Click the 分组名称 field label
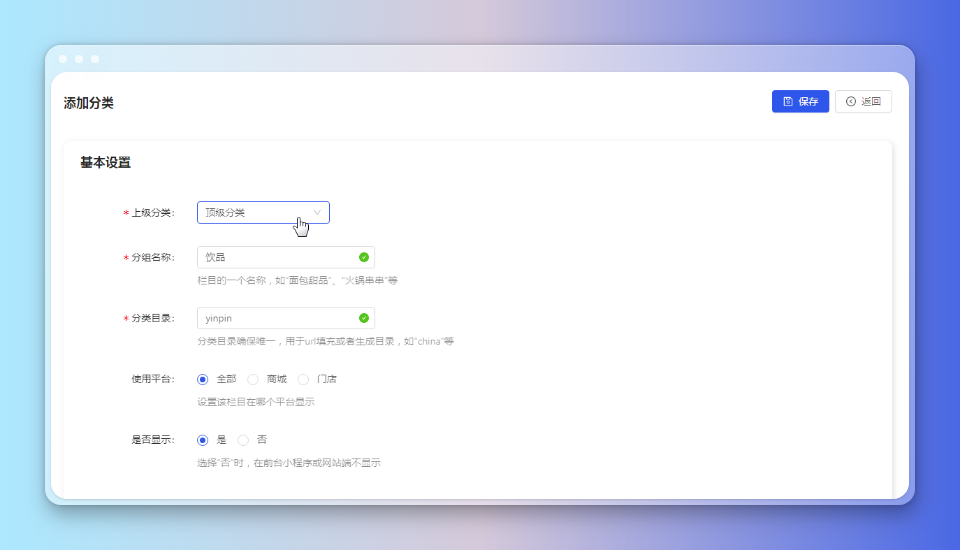 point(153,257)
